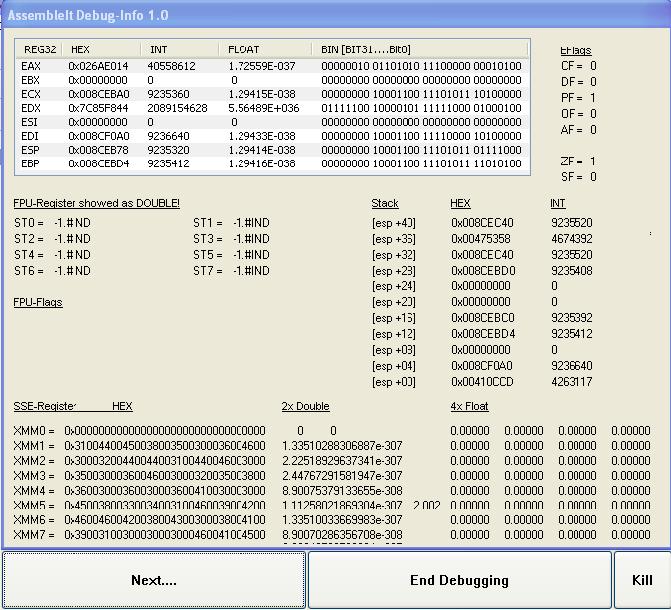Click the 2x Double heading
Screen dimensions: 671x610
tap(305, 407)
